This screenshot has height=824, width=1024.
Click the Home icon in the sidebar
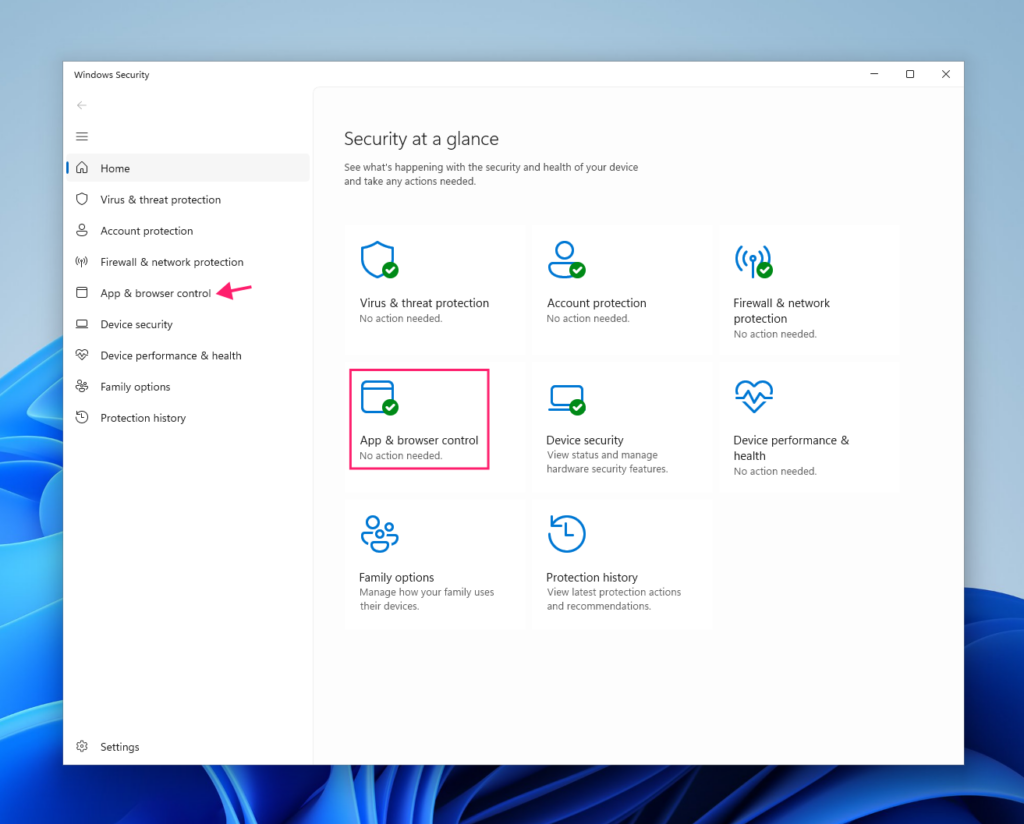[x=82, y=168]
